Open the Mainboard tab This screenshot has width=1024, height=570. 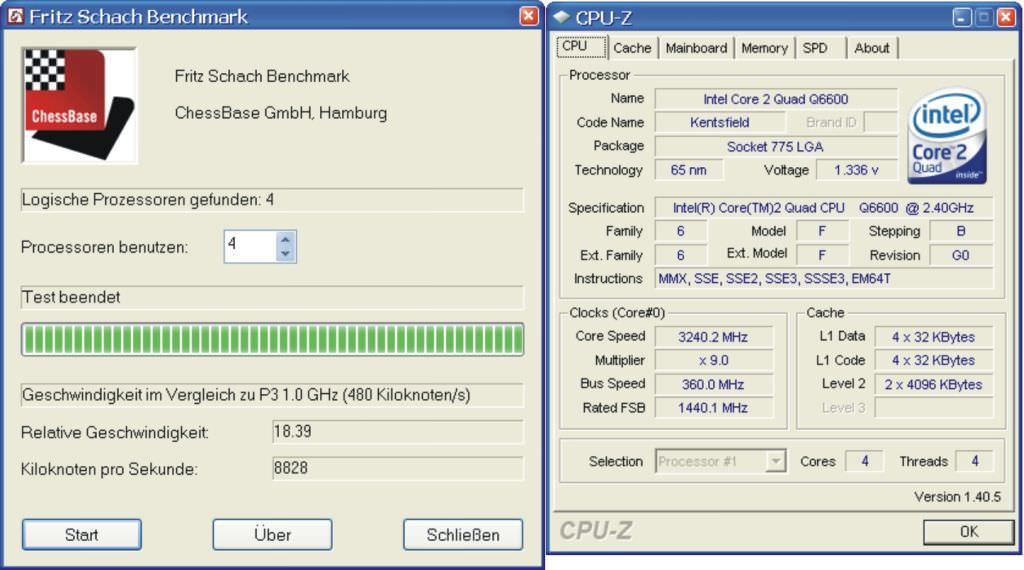696,48
